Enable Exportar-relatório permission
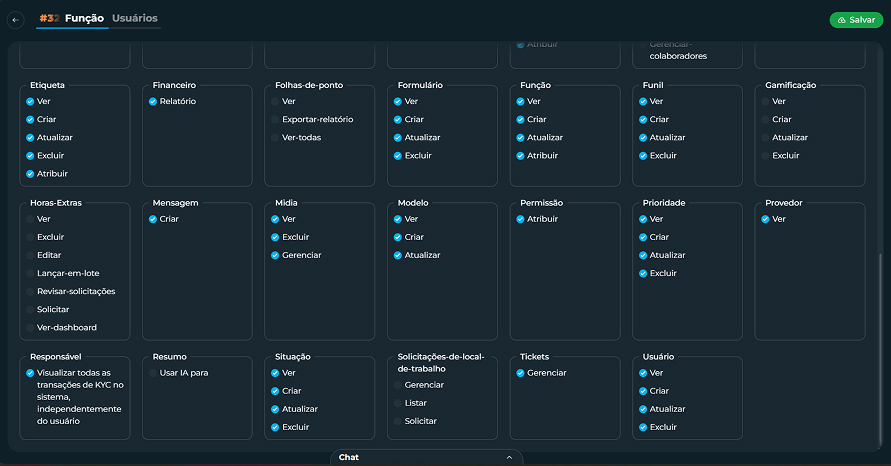The image size is (891, 466). (x=275, y=120)
